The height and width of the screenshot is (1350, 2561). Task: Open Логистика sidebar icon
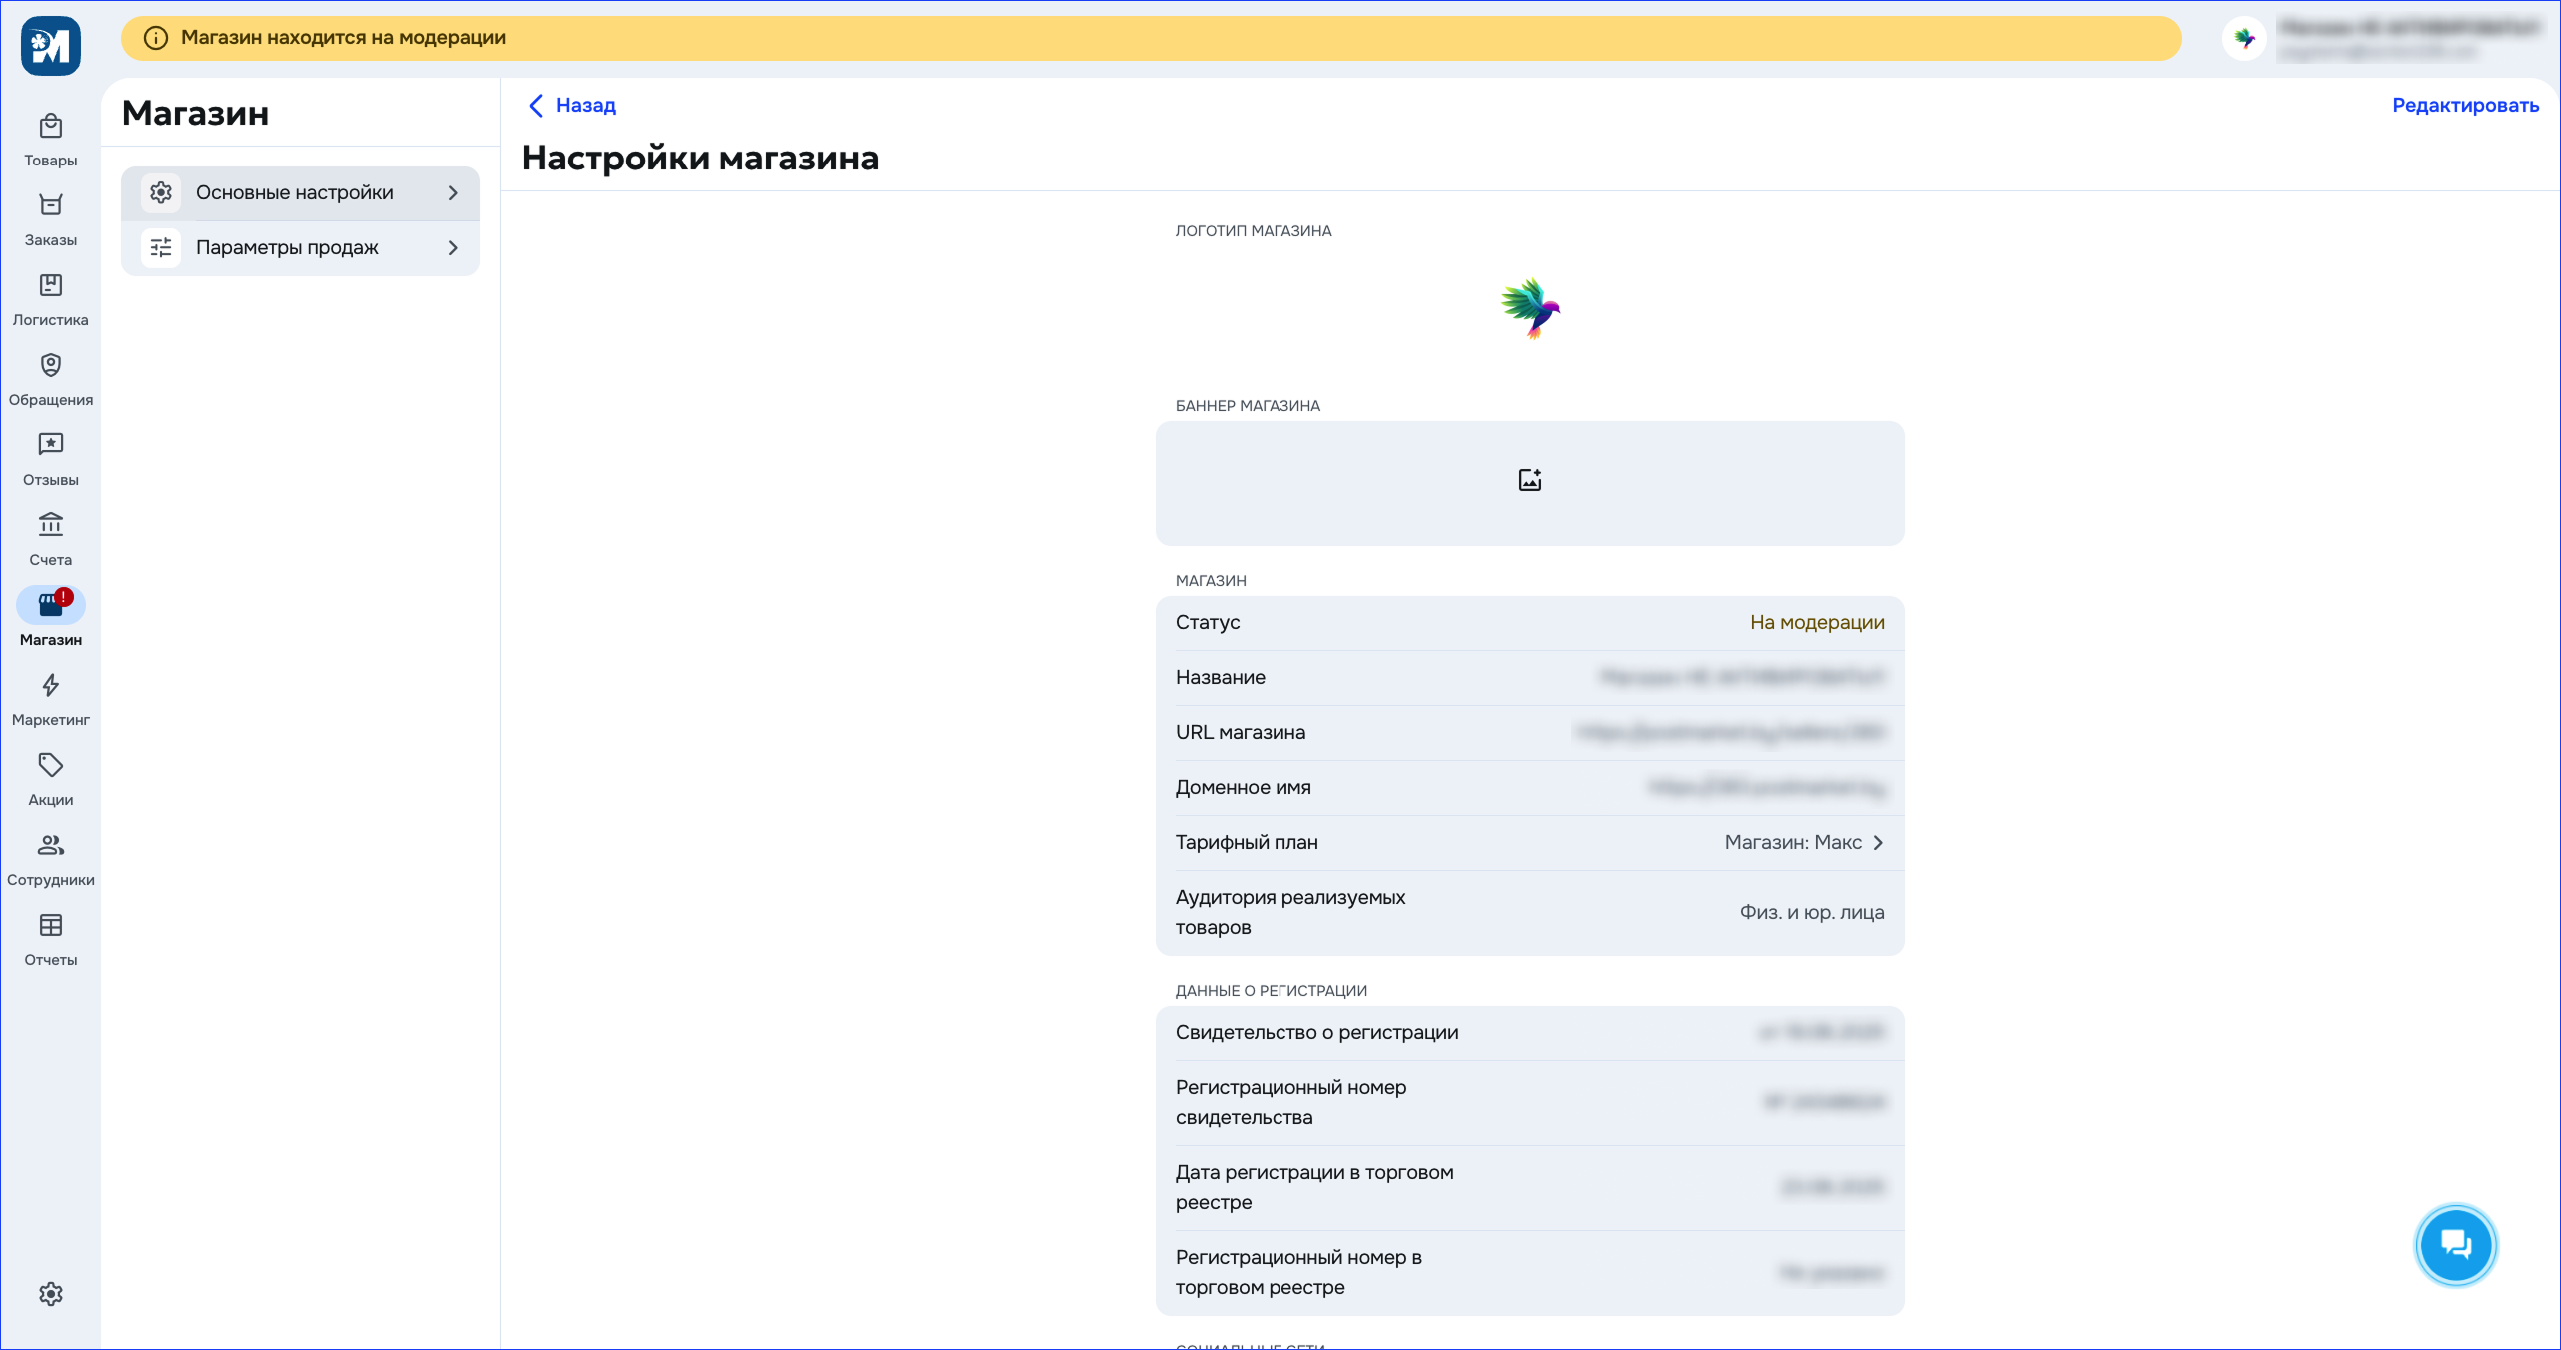point(50,286)
